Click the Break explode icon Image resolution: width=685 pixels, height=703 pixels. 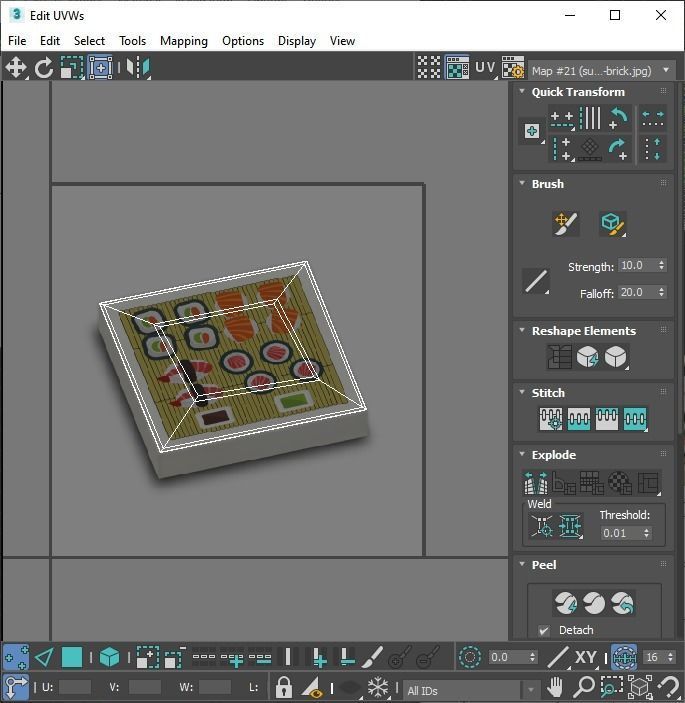click(x=536, y=482)
